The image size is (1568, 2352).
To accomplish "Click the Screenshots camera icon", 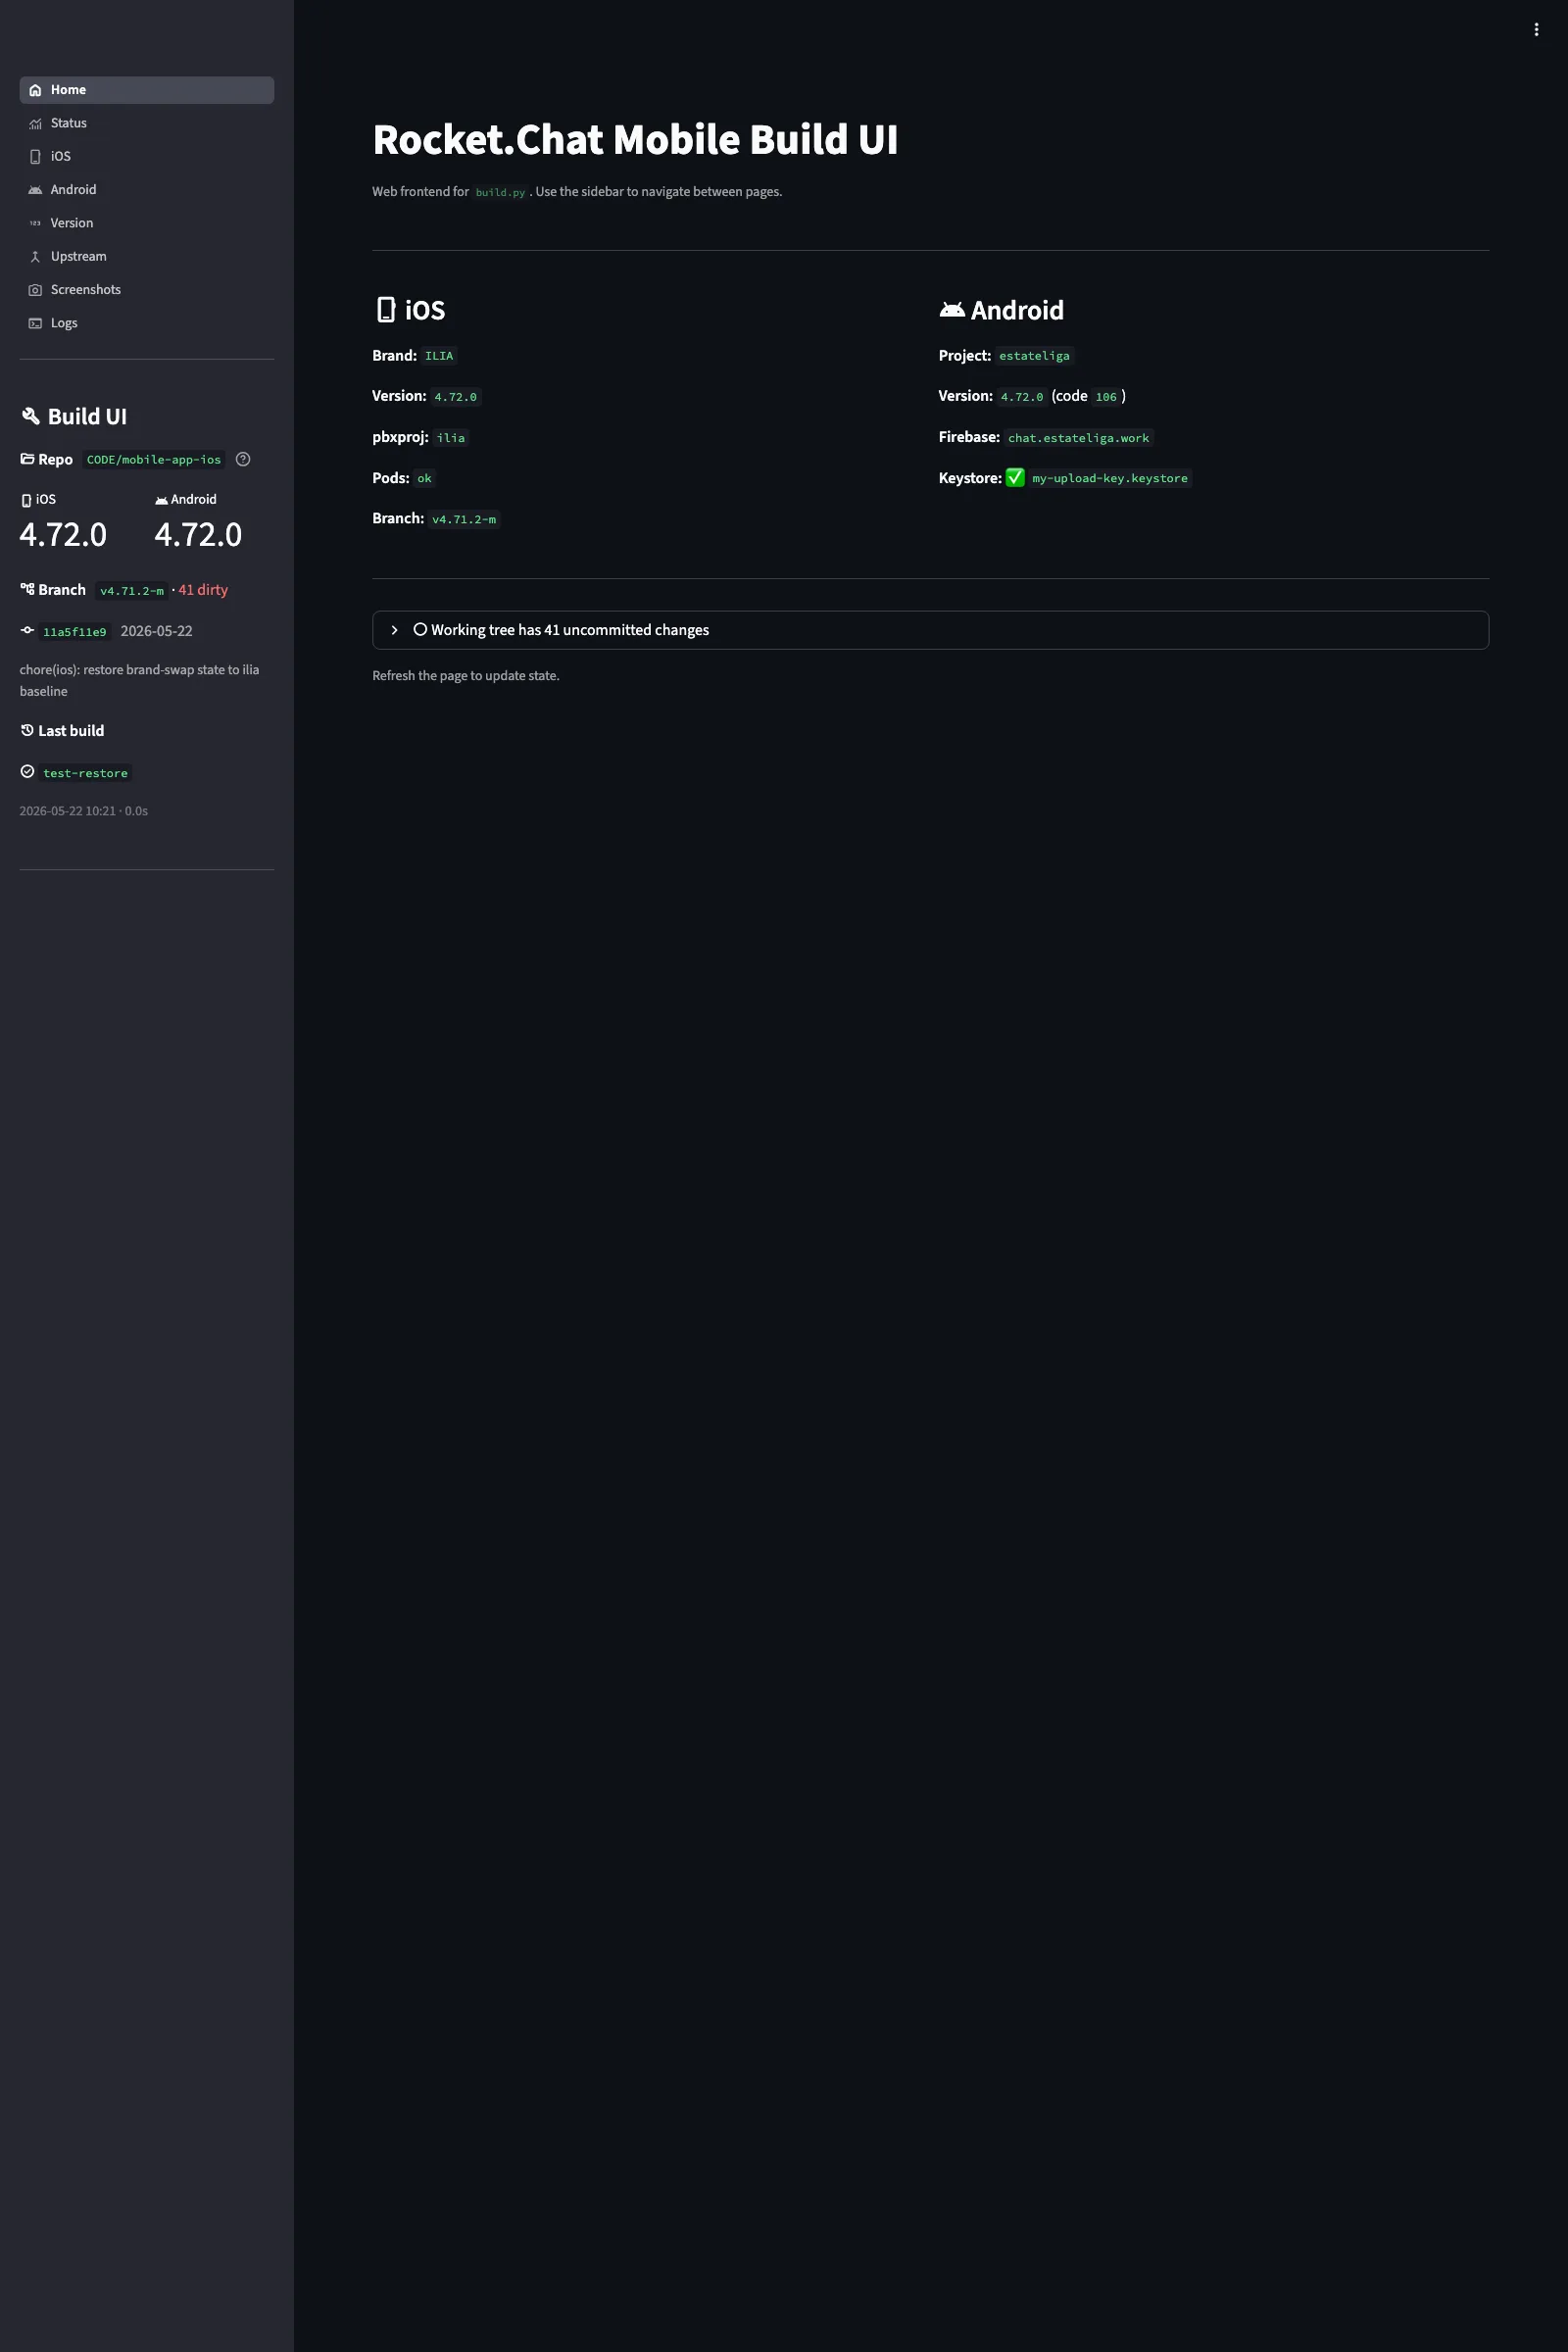I will pos(35,290).
